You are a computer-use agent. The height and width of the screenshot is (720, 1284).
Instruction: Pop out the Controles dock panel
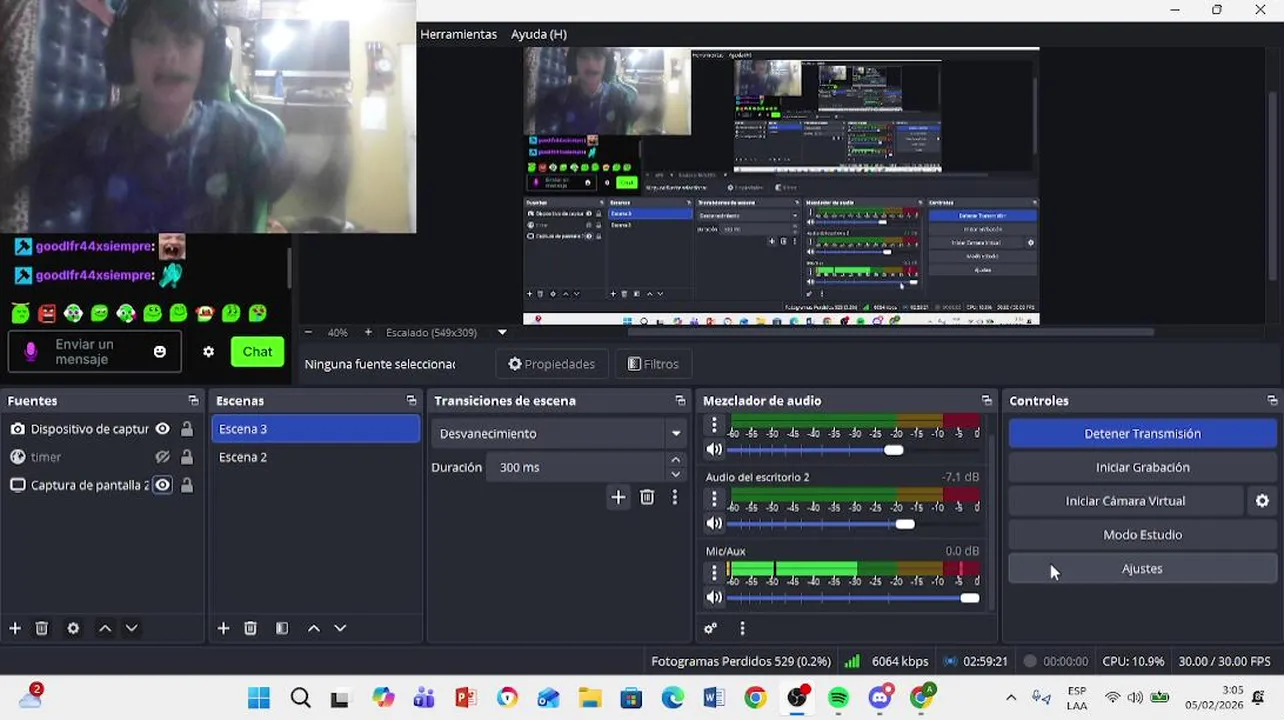(x=1272, y=400)
